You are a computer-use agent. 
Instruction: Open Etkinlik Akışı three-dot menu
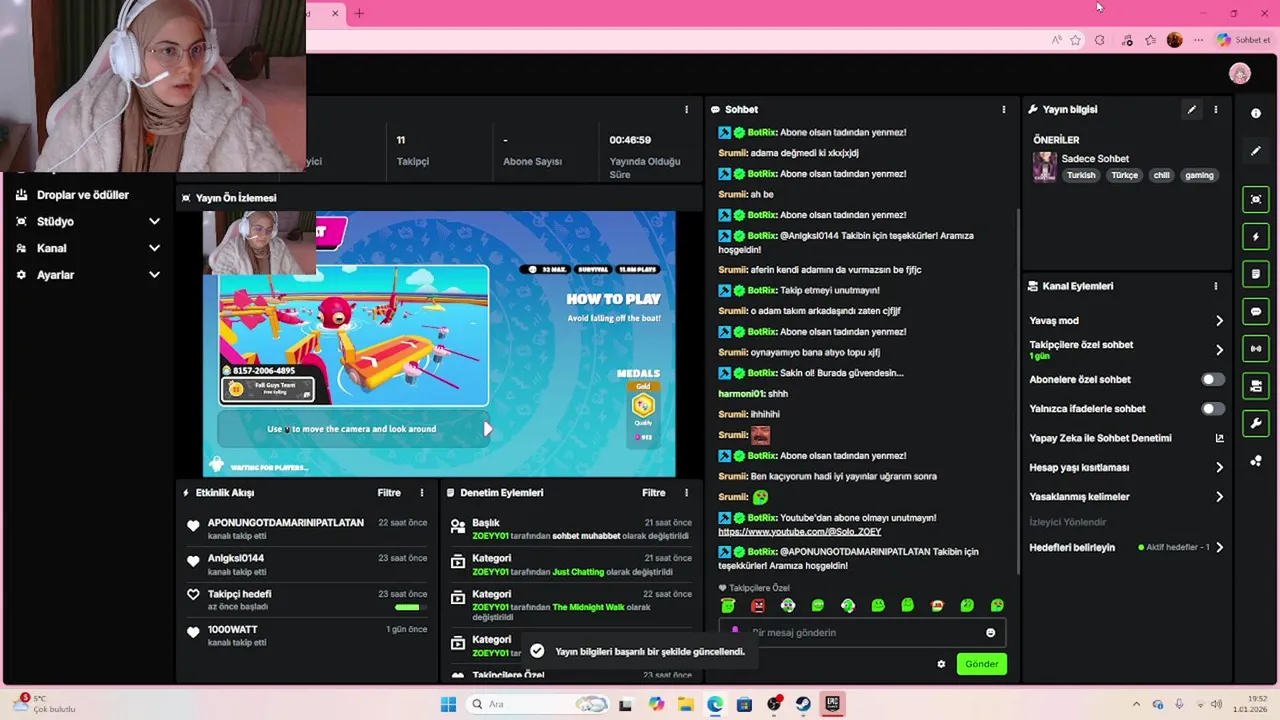coord(422,493)
